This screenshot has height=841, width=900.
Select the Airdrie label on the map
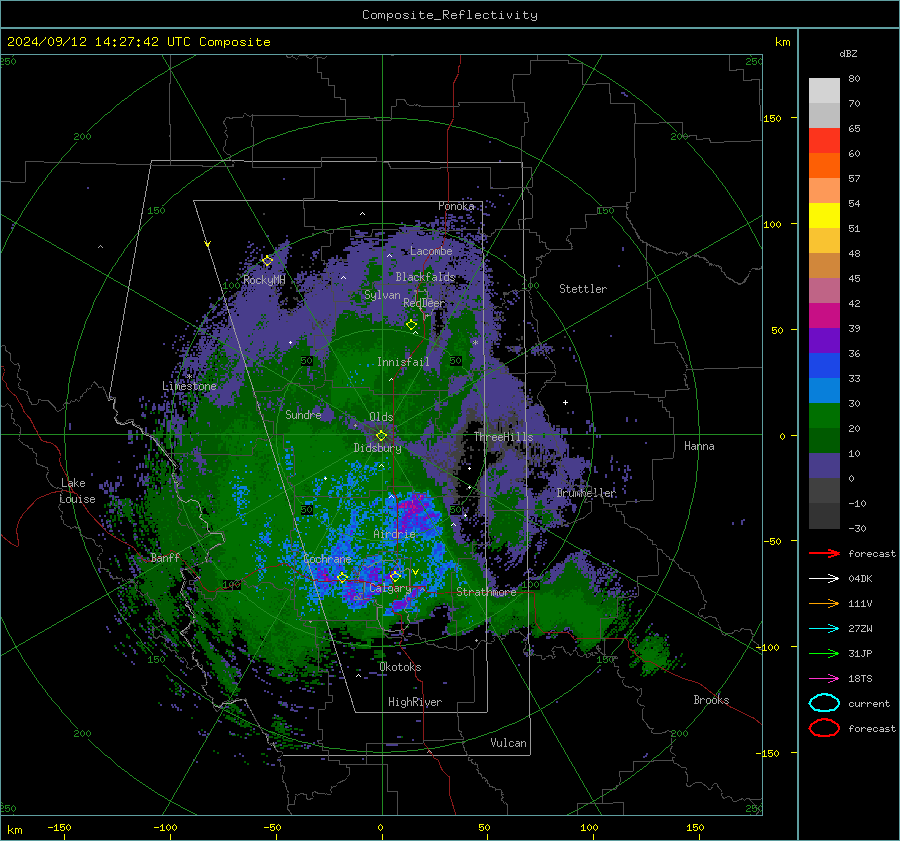click(394, 534)
